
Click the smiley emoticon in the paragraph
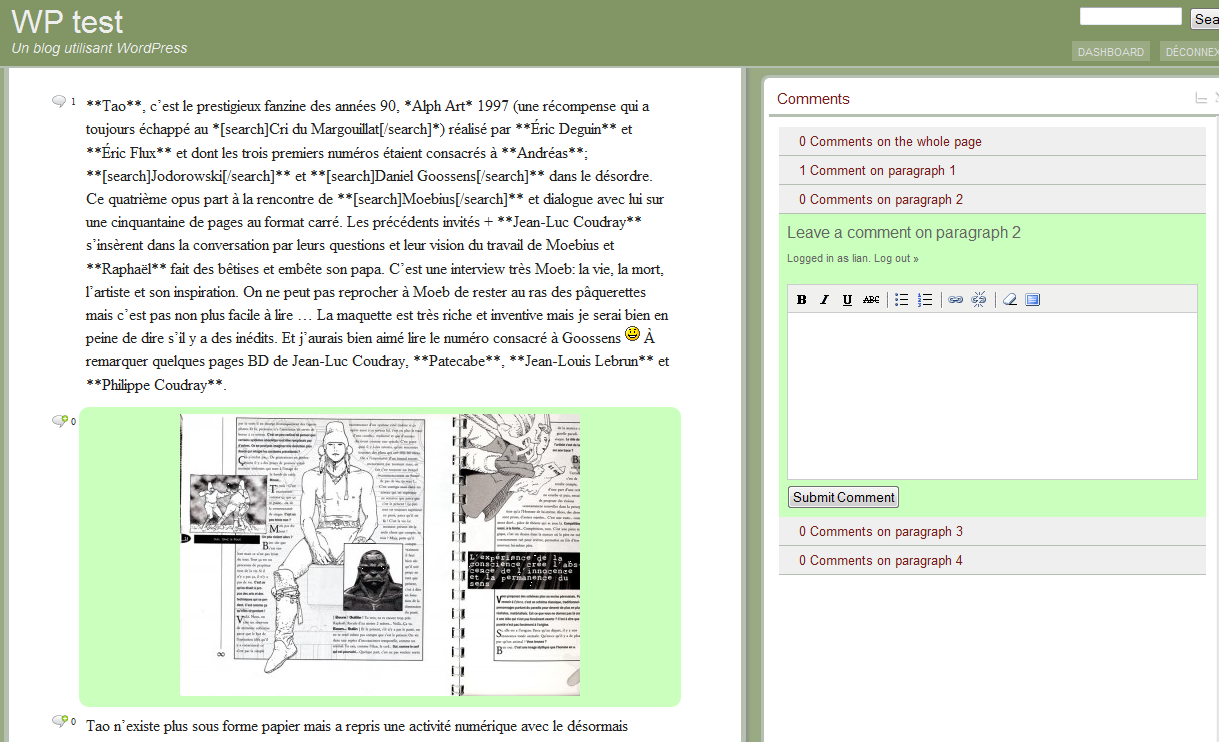tap(633, 334)
